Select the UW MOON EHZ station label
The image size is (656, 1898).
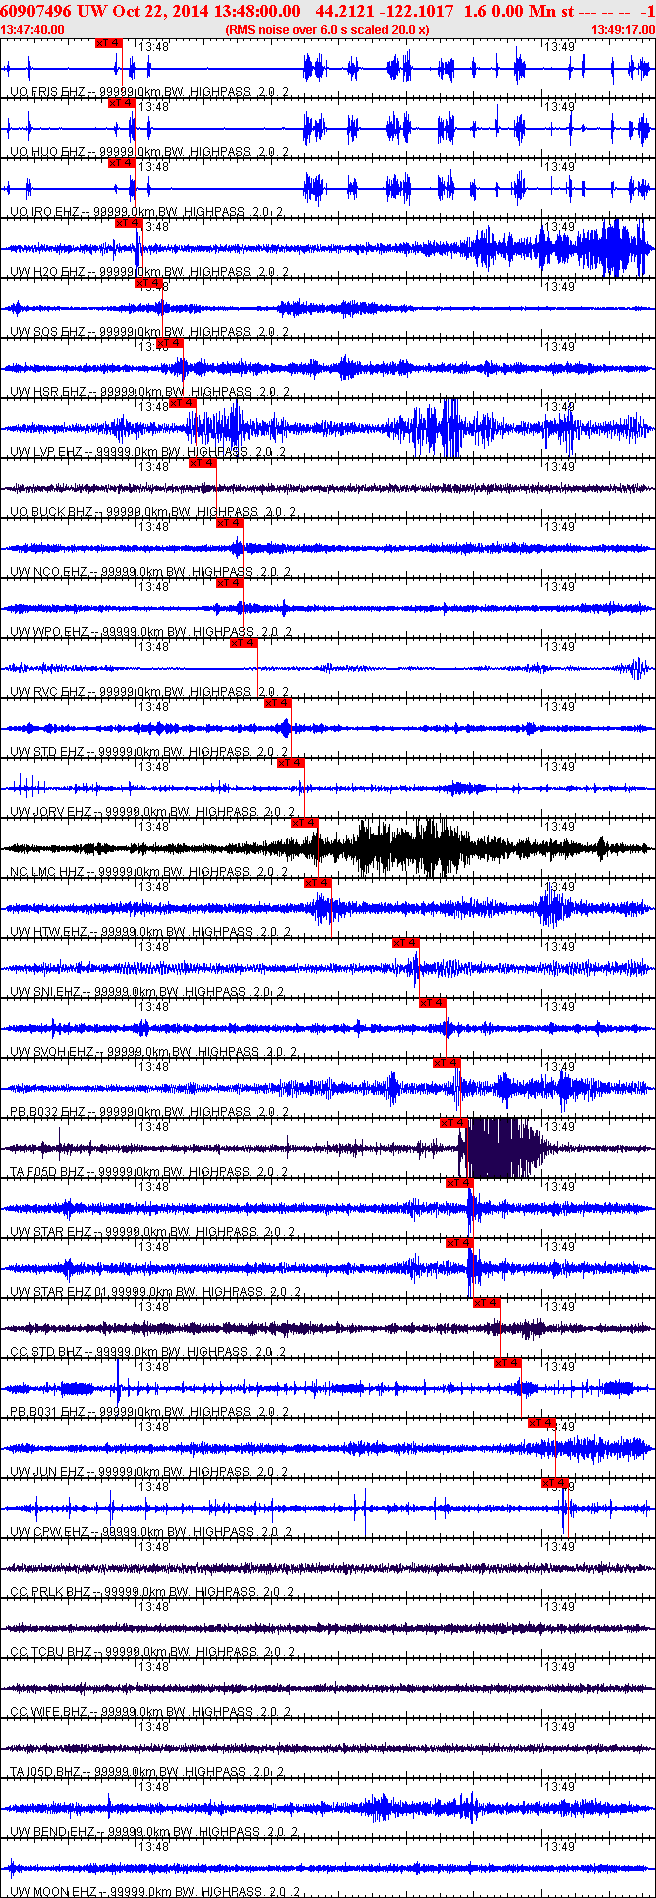click(x=155, y=1892)
